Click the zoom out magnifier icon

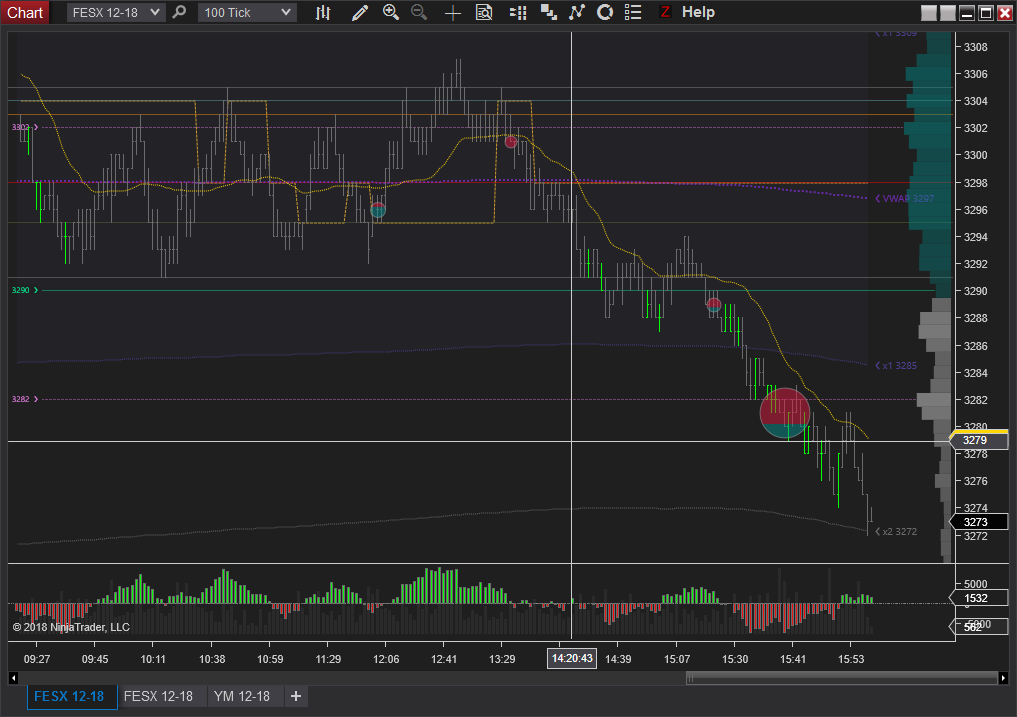point(420,12)
